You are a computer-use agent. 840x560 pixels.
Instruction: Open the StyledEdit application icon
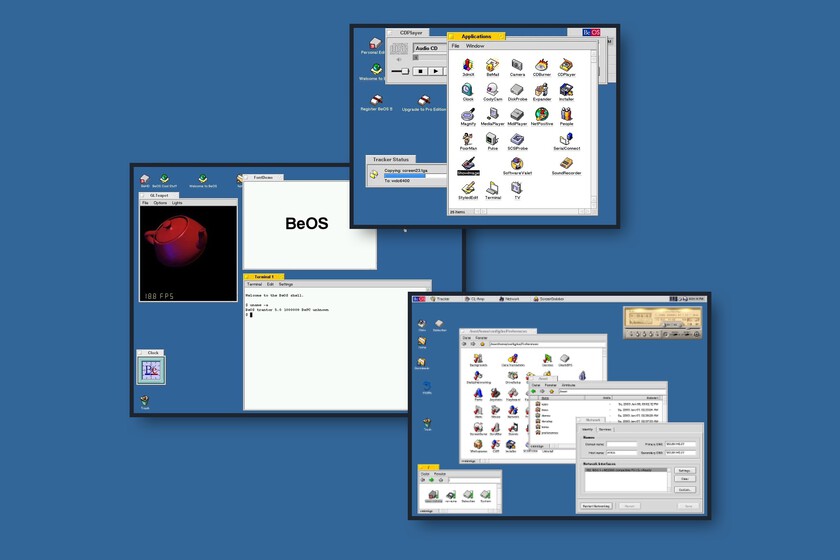(468, 190)
